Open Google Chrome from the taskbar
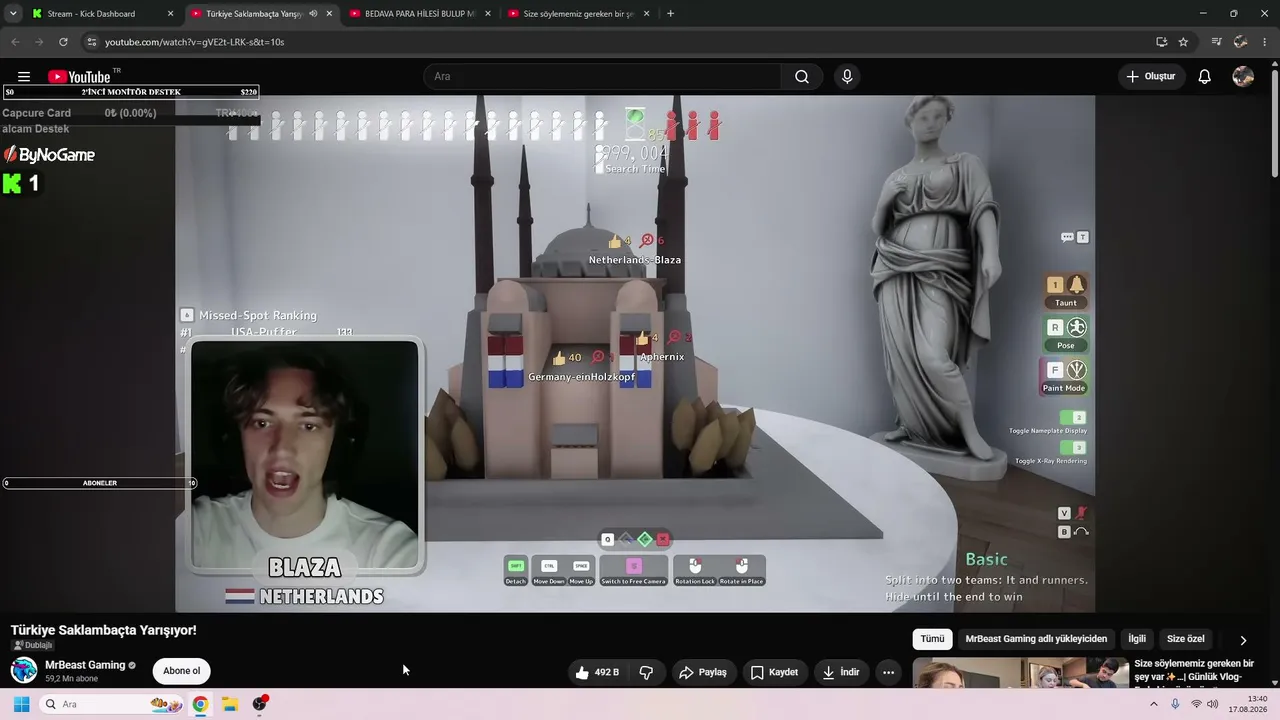Viewport: 1280px width, 720px height. pos(200,704)
